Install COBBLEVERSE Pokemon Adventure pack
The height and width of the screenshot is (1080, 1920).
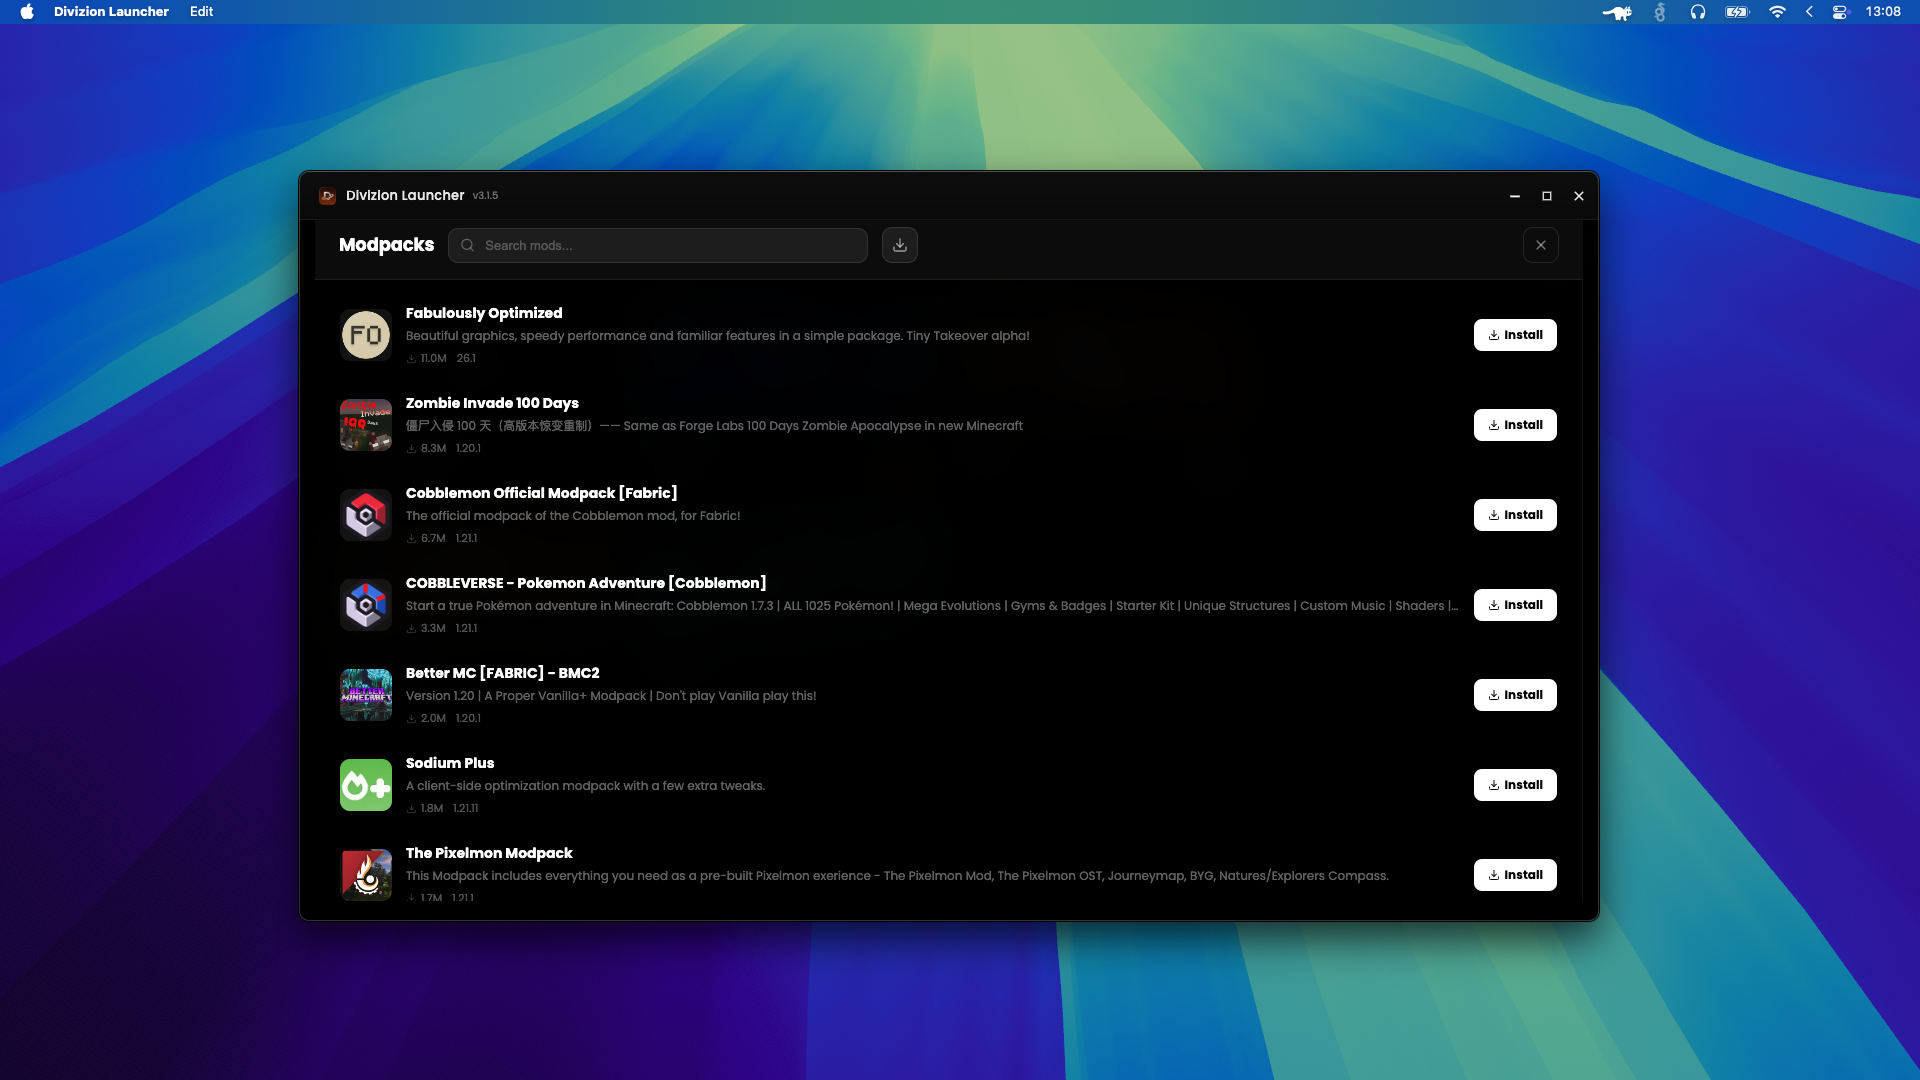1515,605
